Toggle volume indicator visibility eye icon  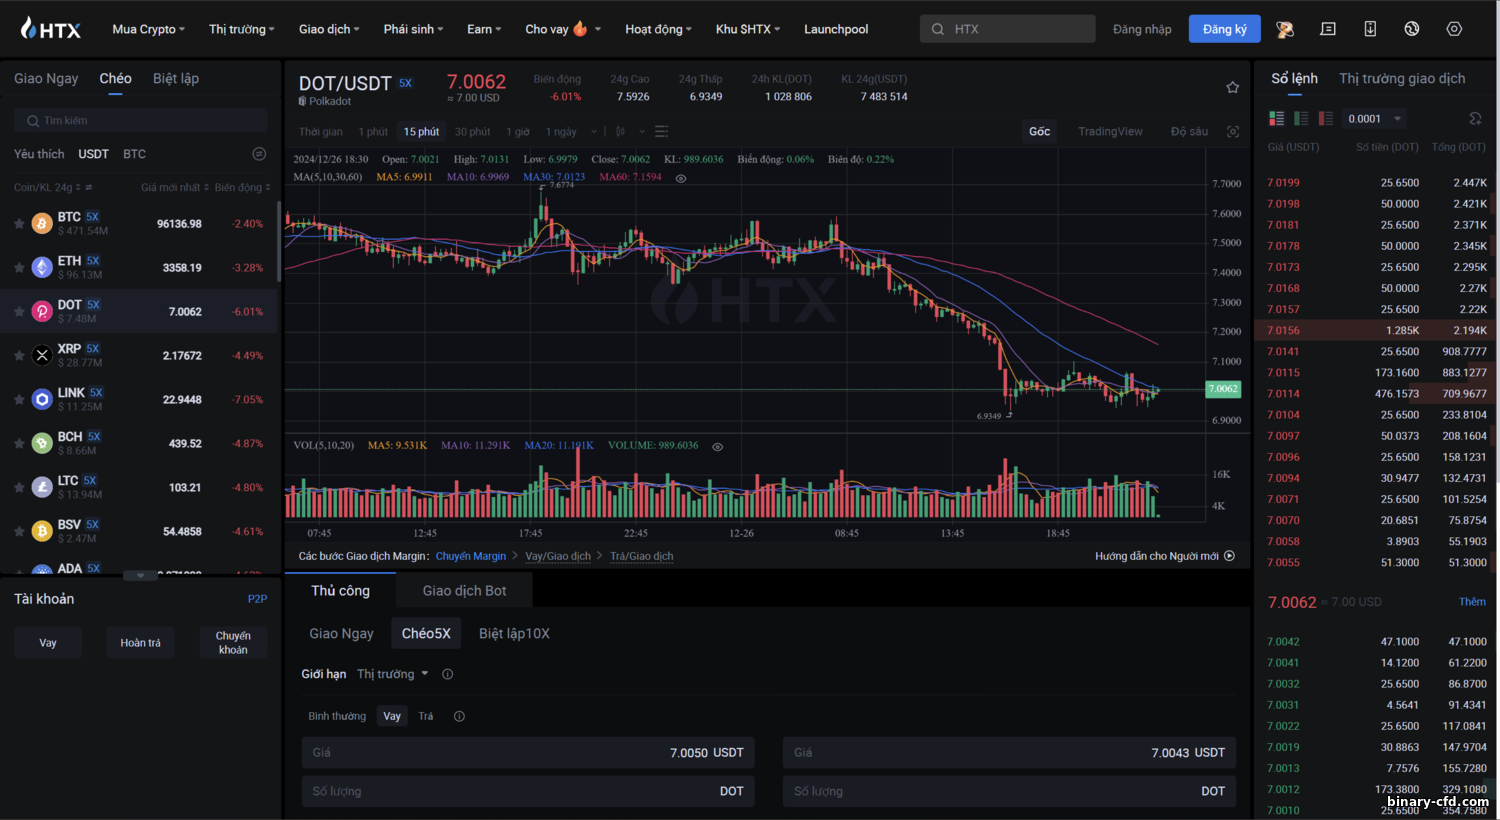point(717,446)
